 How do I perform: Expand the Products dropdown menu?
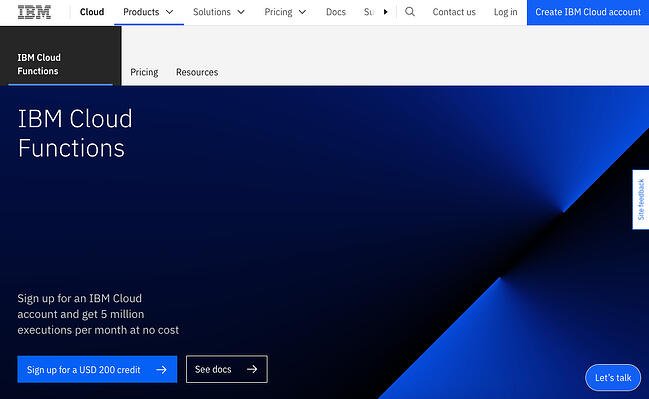pyautogui.click(x=149, y=12)
